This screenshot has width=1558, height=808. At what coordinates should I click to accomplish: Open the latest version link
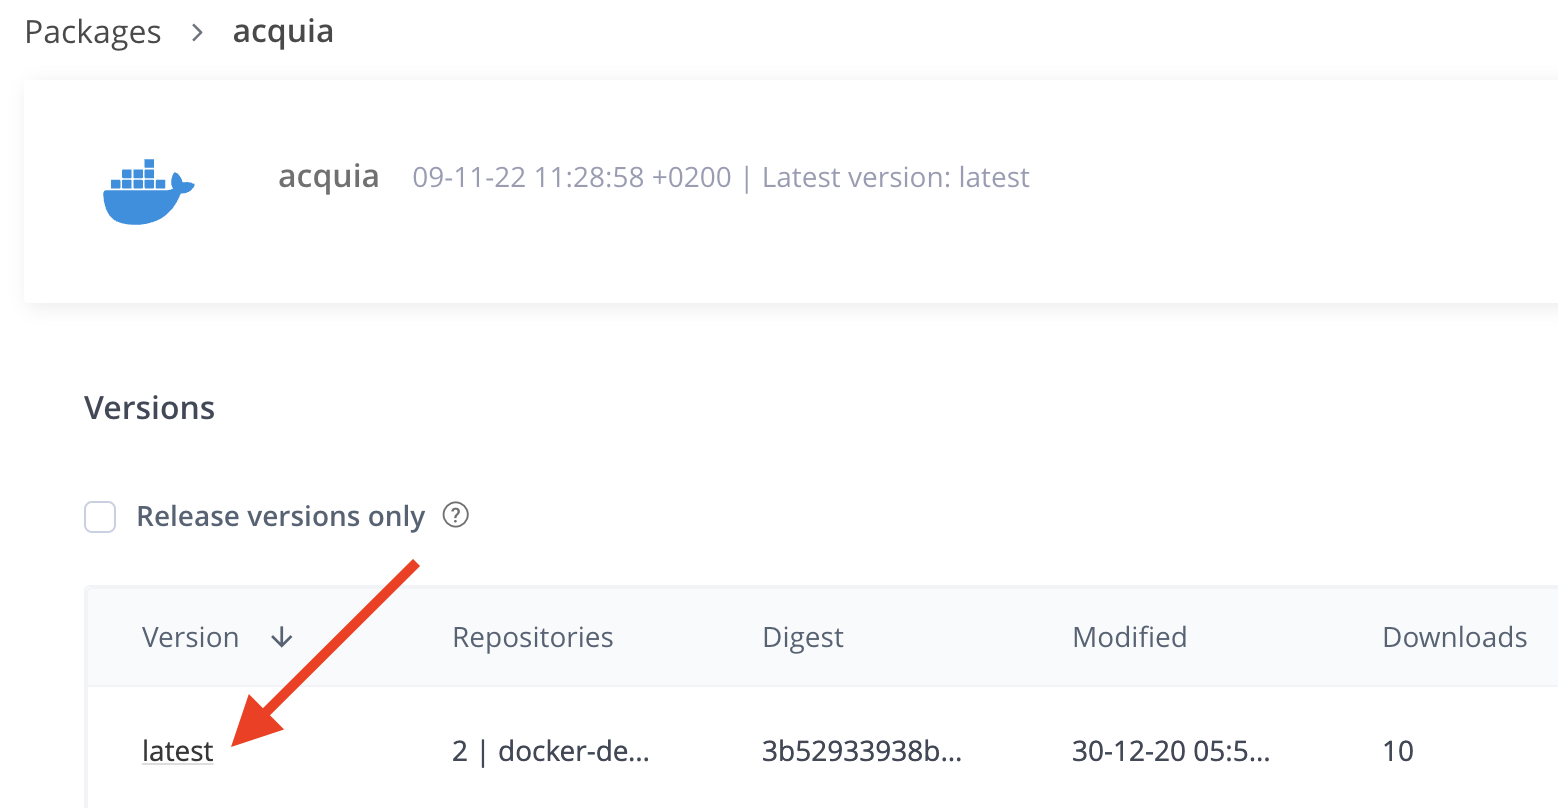coord(178,751)
